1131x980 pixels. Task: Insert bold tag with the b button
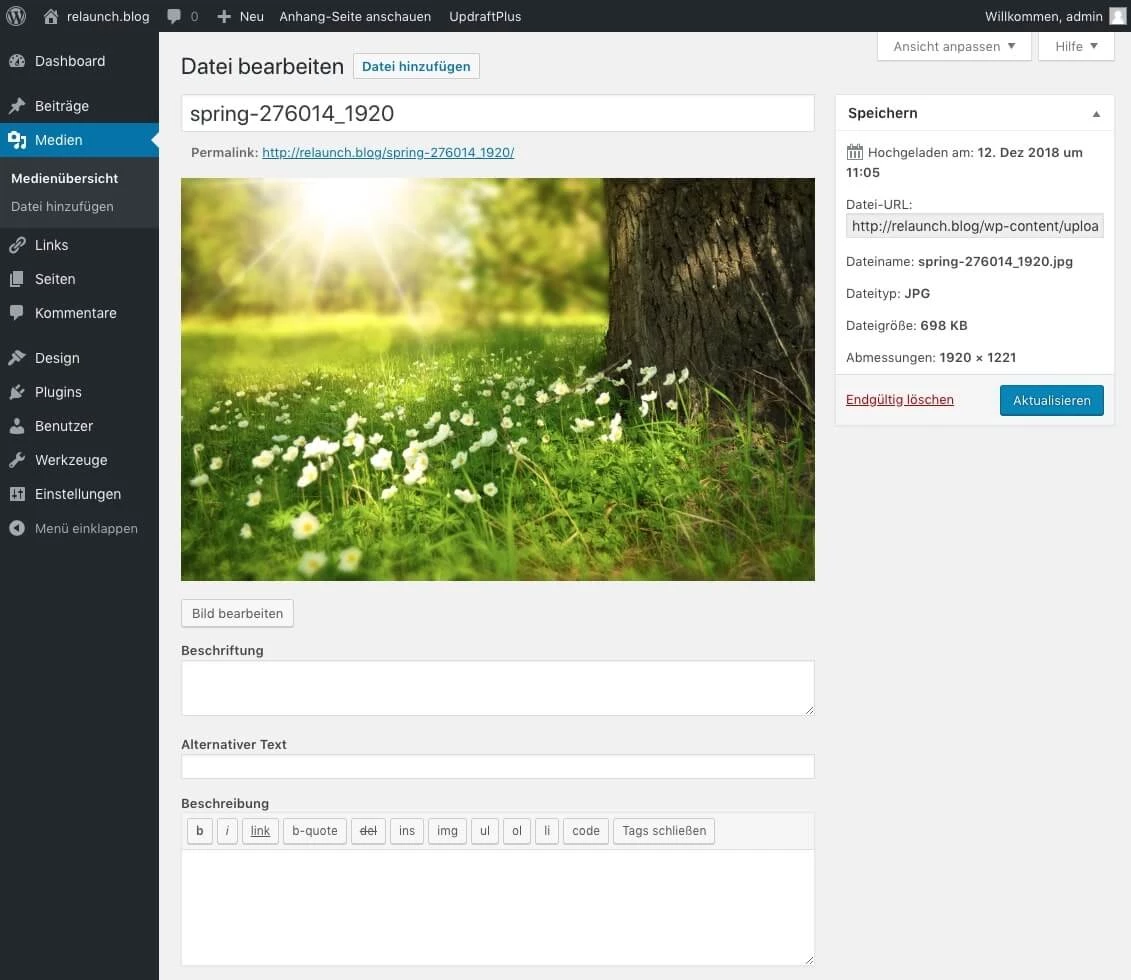[199, 830]
